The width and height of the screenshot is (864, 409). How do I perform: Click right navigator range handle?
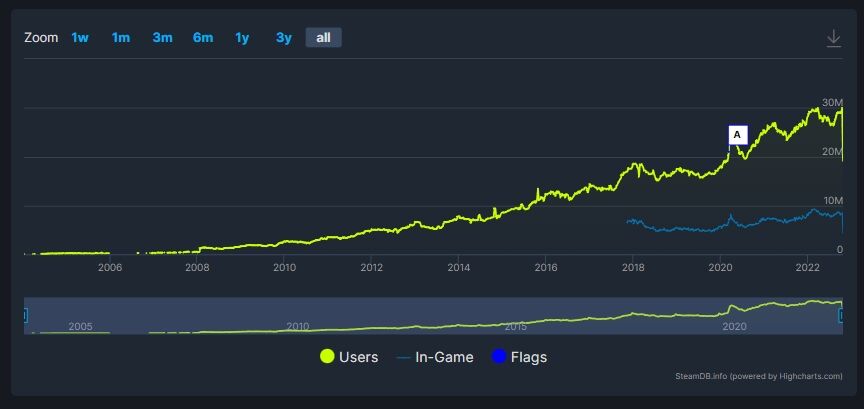pyautogui.click(x=841, y=315)
